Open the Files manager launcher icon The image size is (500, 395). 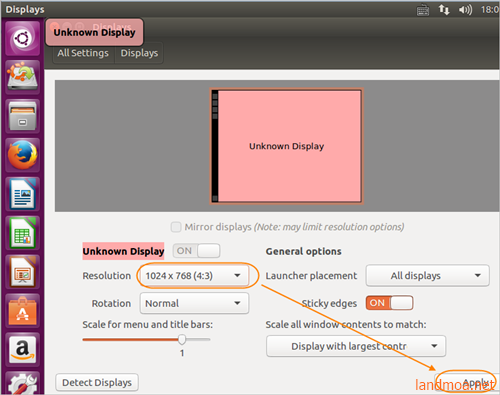tap(22, 116)
